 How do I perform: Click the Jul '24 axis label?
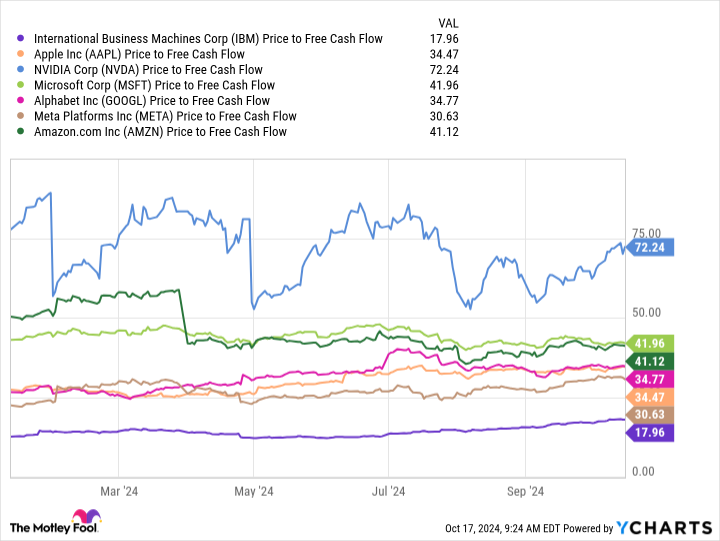389,491
